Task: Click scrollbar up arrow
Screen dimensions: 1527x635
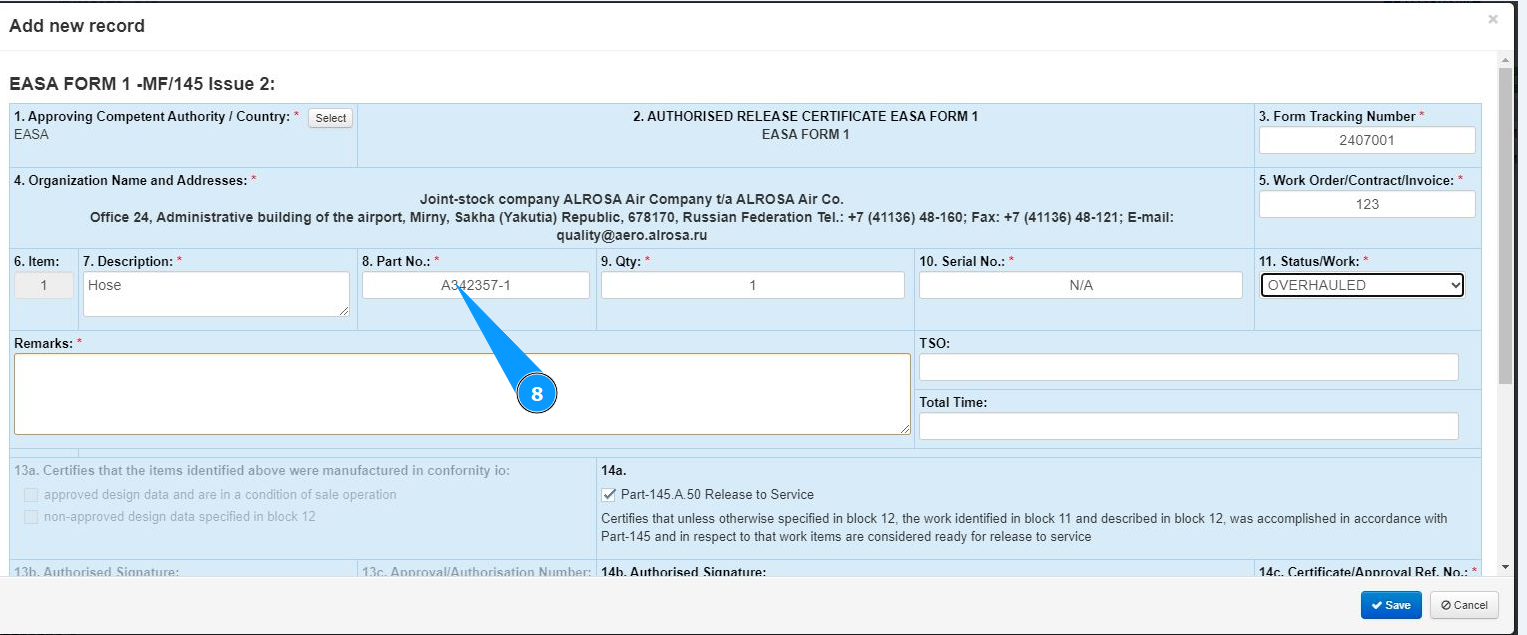Action: 1505,60
